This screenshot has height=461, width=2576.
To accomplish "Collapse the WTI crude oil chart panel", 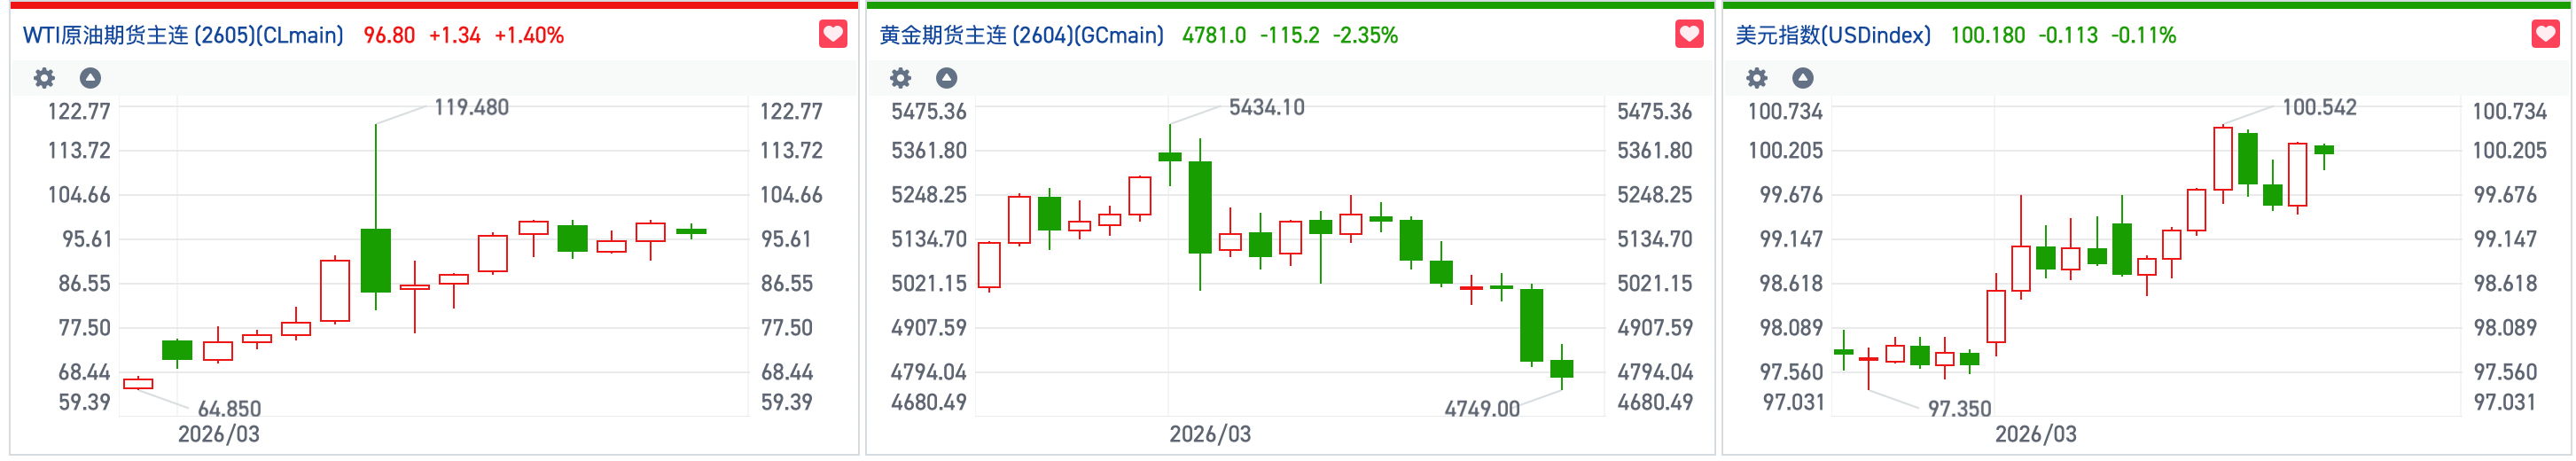I will point(90,78).
